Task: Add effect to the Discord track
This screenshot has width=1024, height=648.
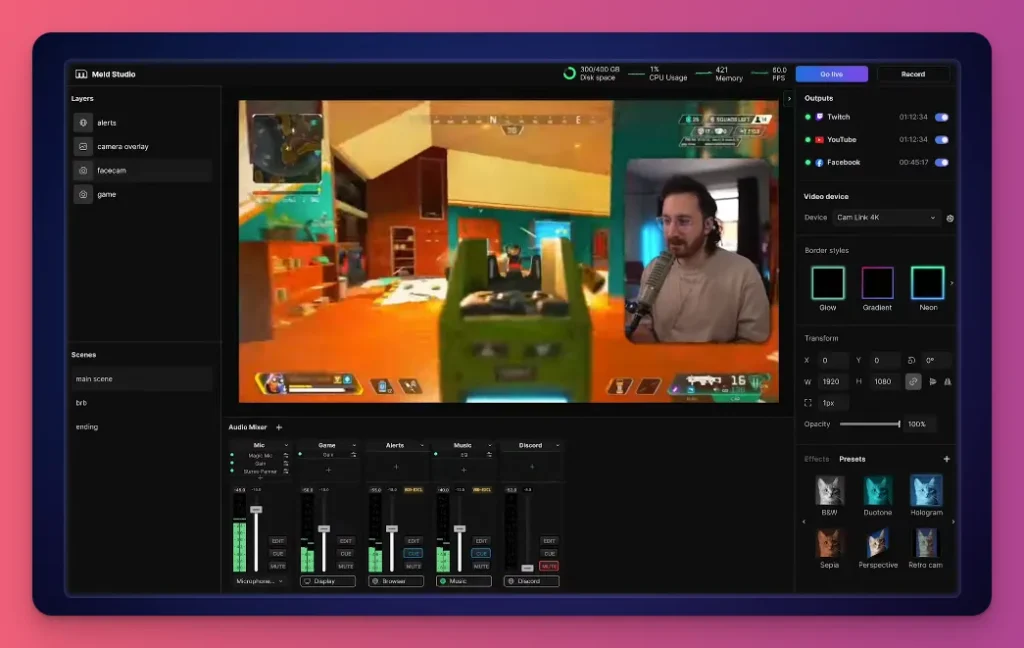Action: click(x=532, y=467)
